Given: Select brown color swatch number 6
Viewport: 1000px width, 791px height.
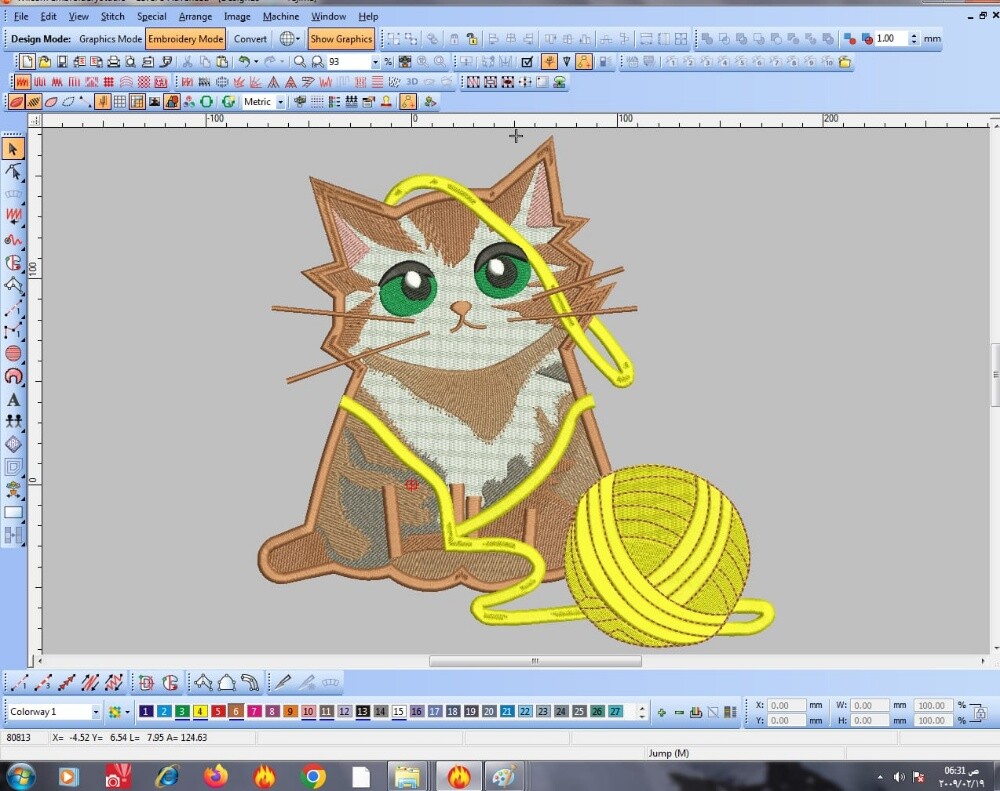Looking at the screenshot, I should coord(236,711).
